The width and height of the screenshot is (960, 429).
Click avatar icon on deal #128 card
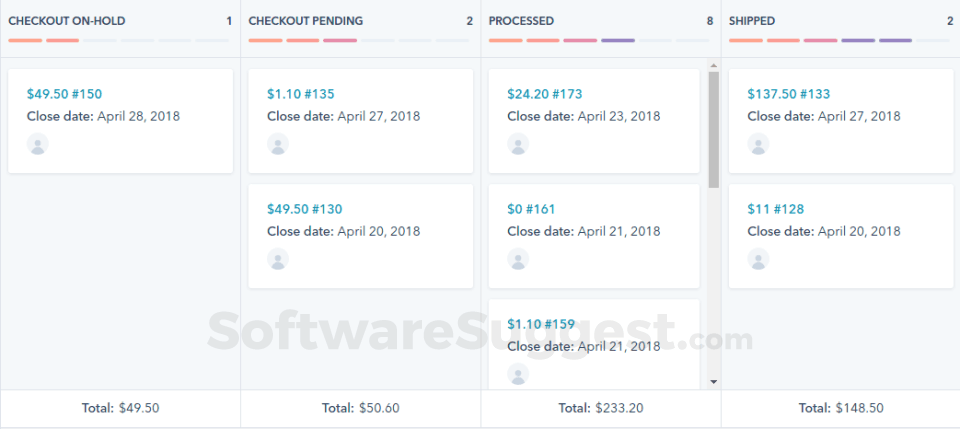[x=759, y=259]
